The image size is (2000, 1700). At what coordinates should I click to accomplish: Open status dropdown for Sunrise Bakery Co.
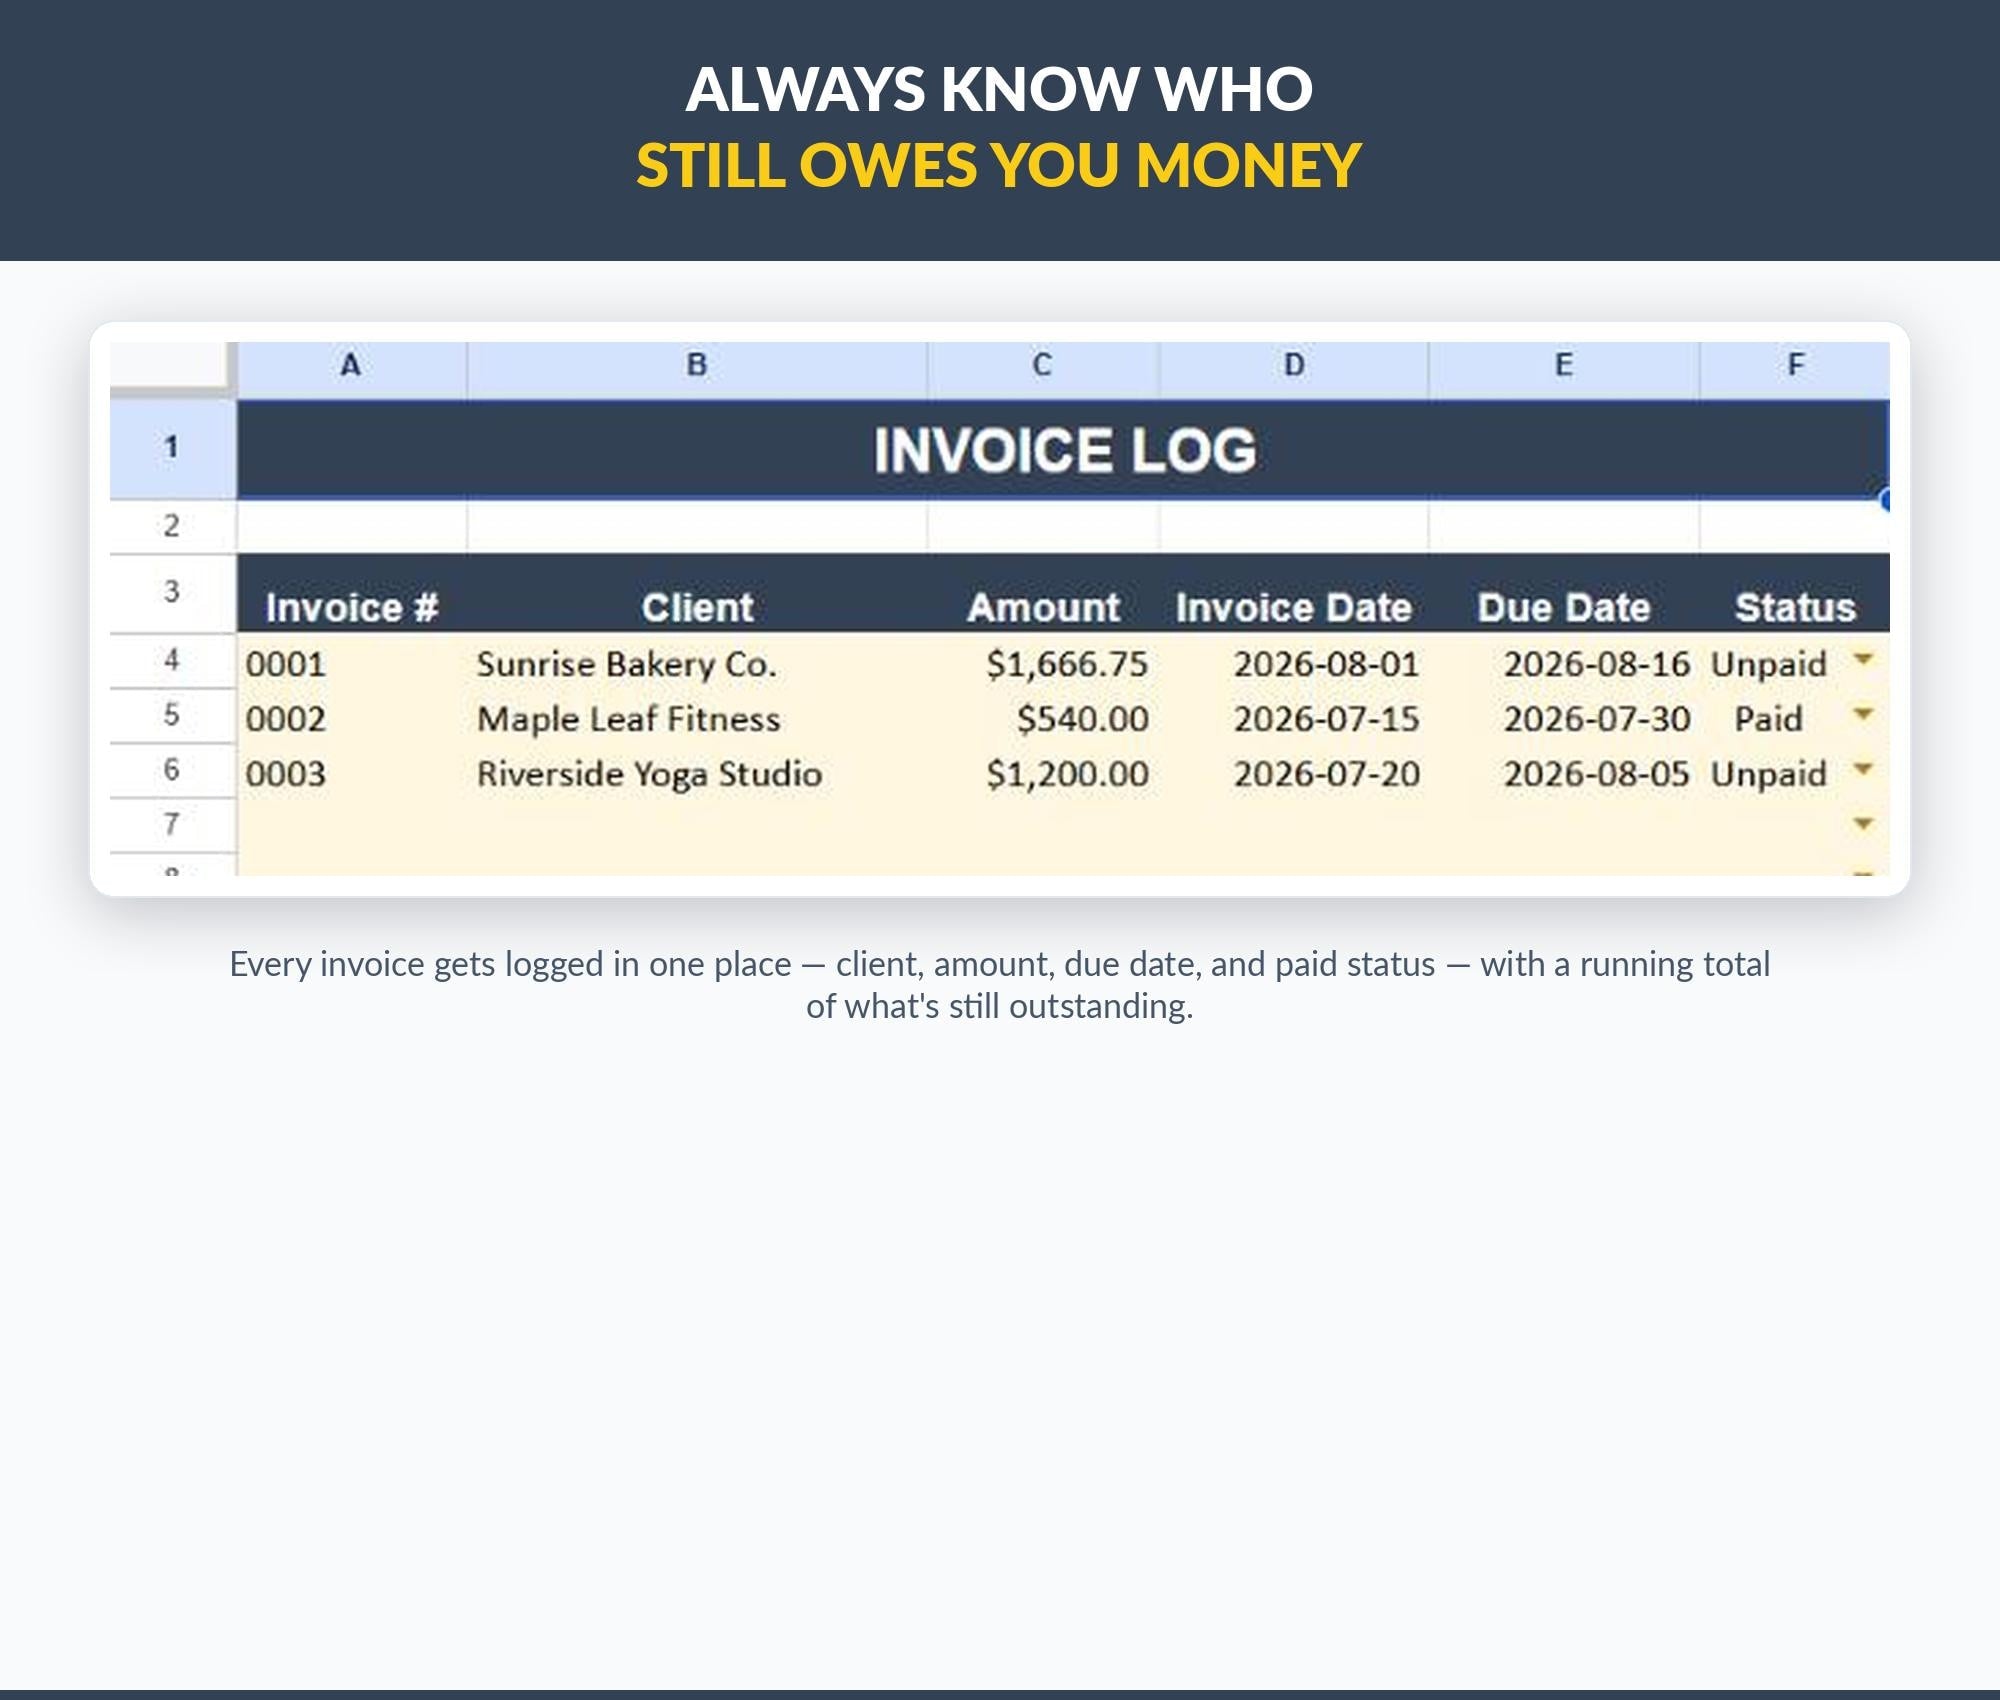pyautogui.click(x=1862, y=659)
